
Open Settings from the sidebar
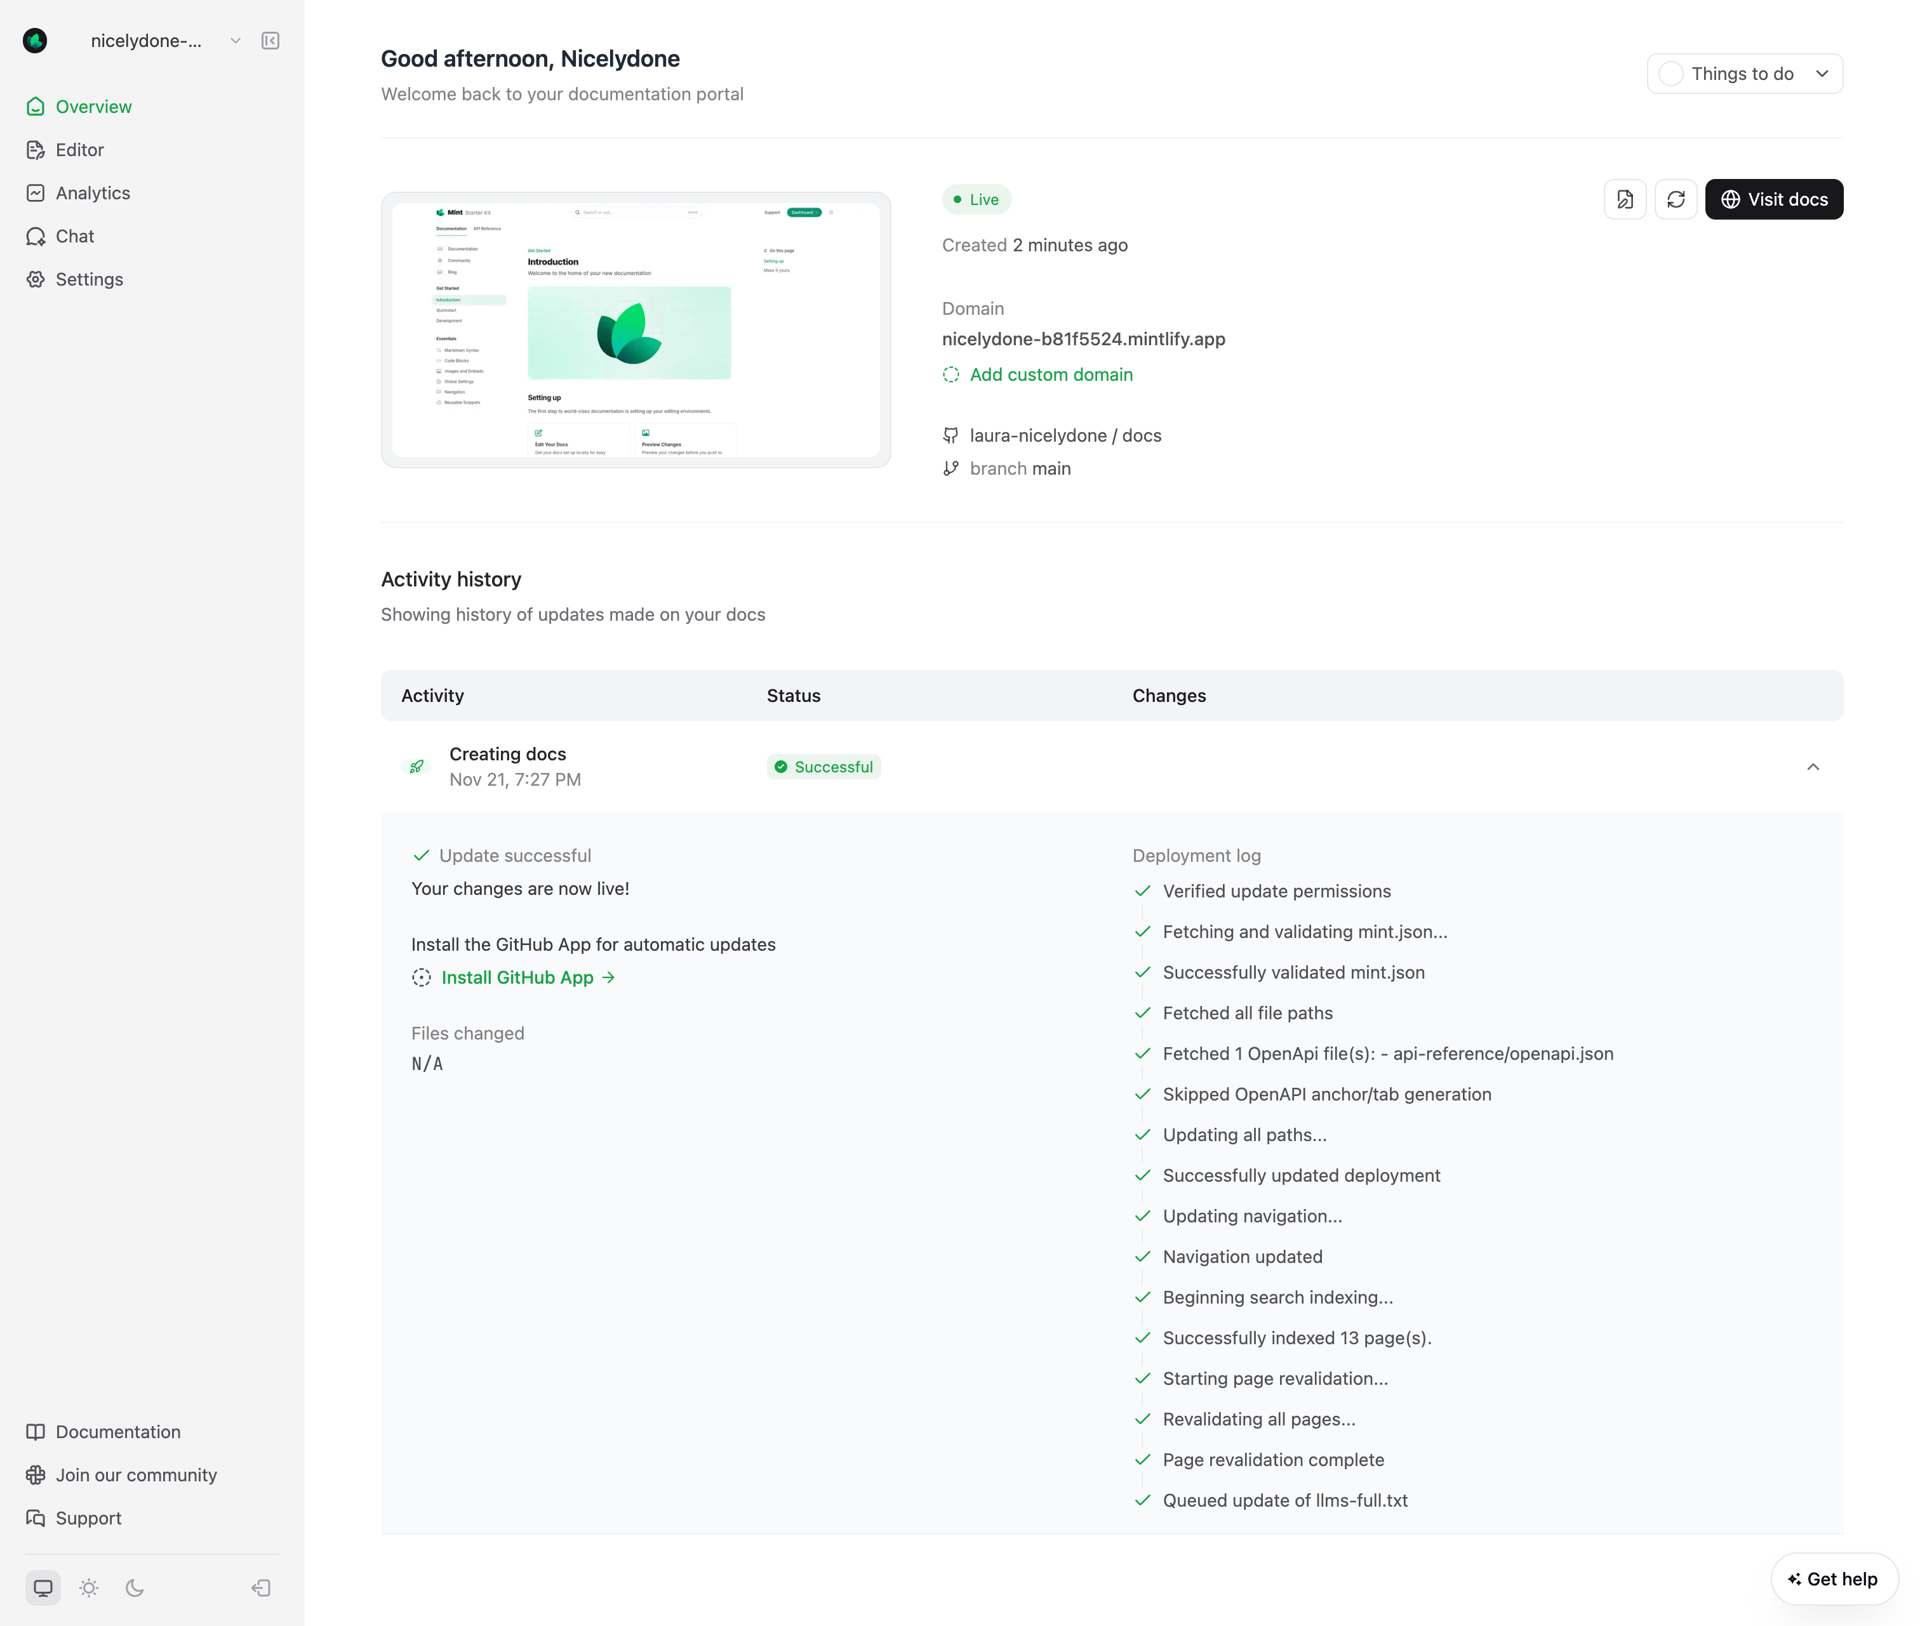88,279
